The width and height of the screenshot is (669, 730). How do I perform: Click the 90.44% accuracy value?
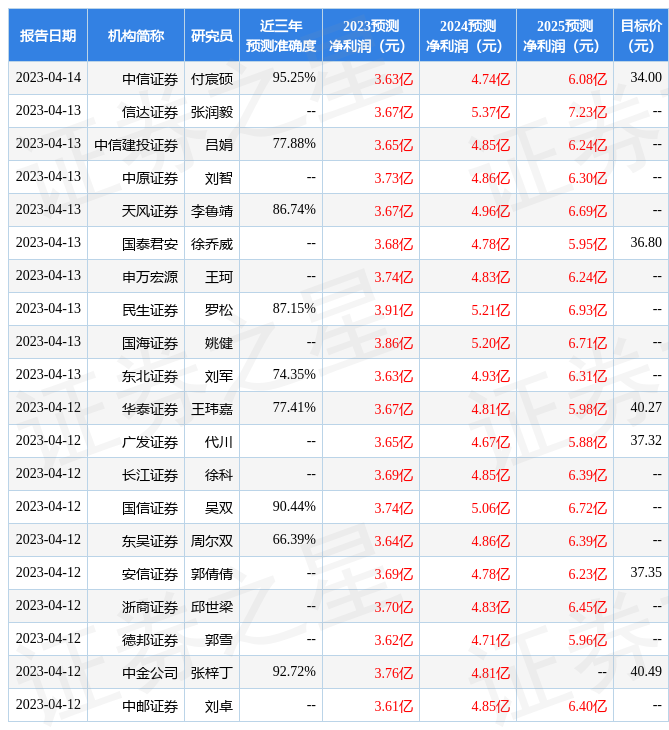point(294,506)
